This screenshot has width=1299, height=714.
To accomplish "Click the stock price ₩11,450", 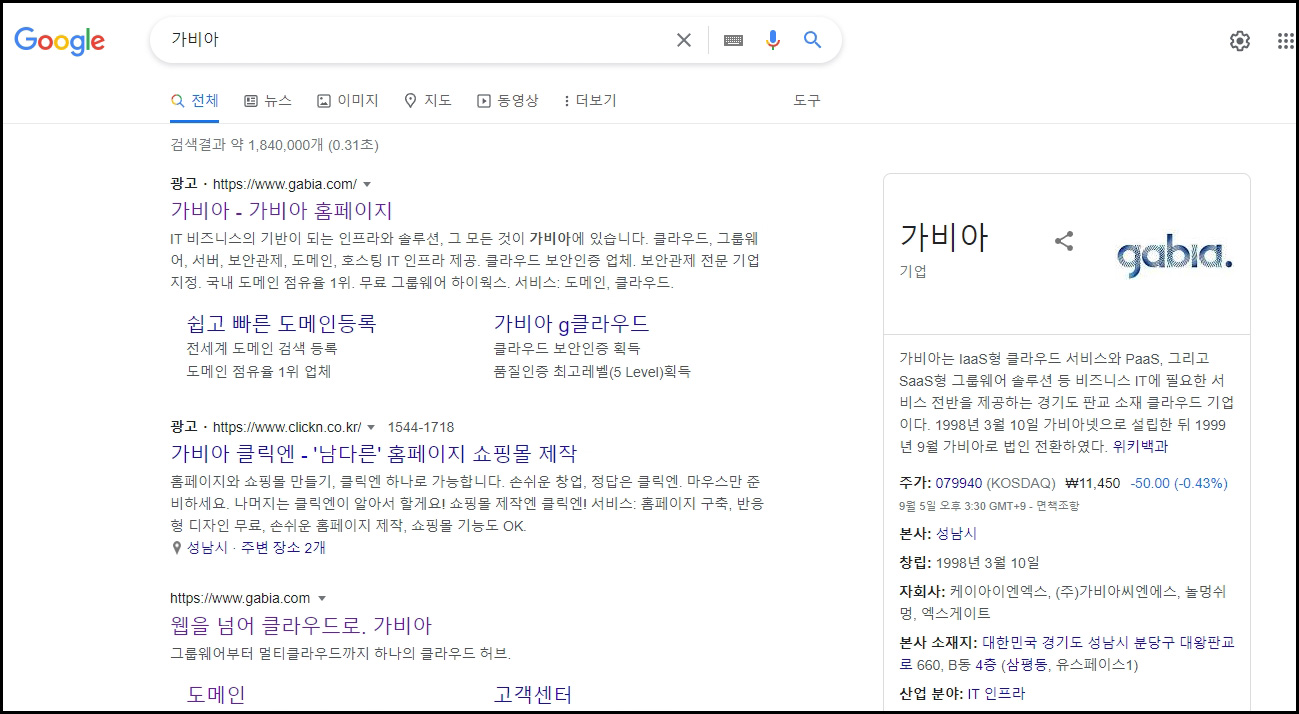I will (x=1093, y=483).
